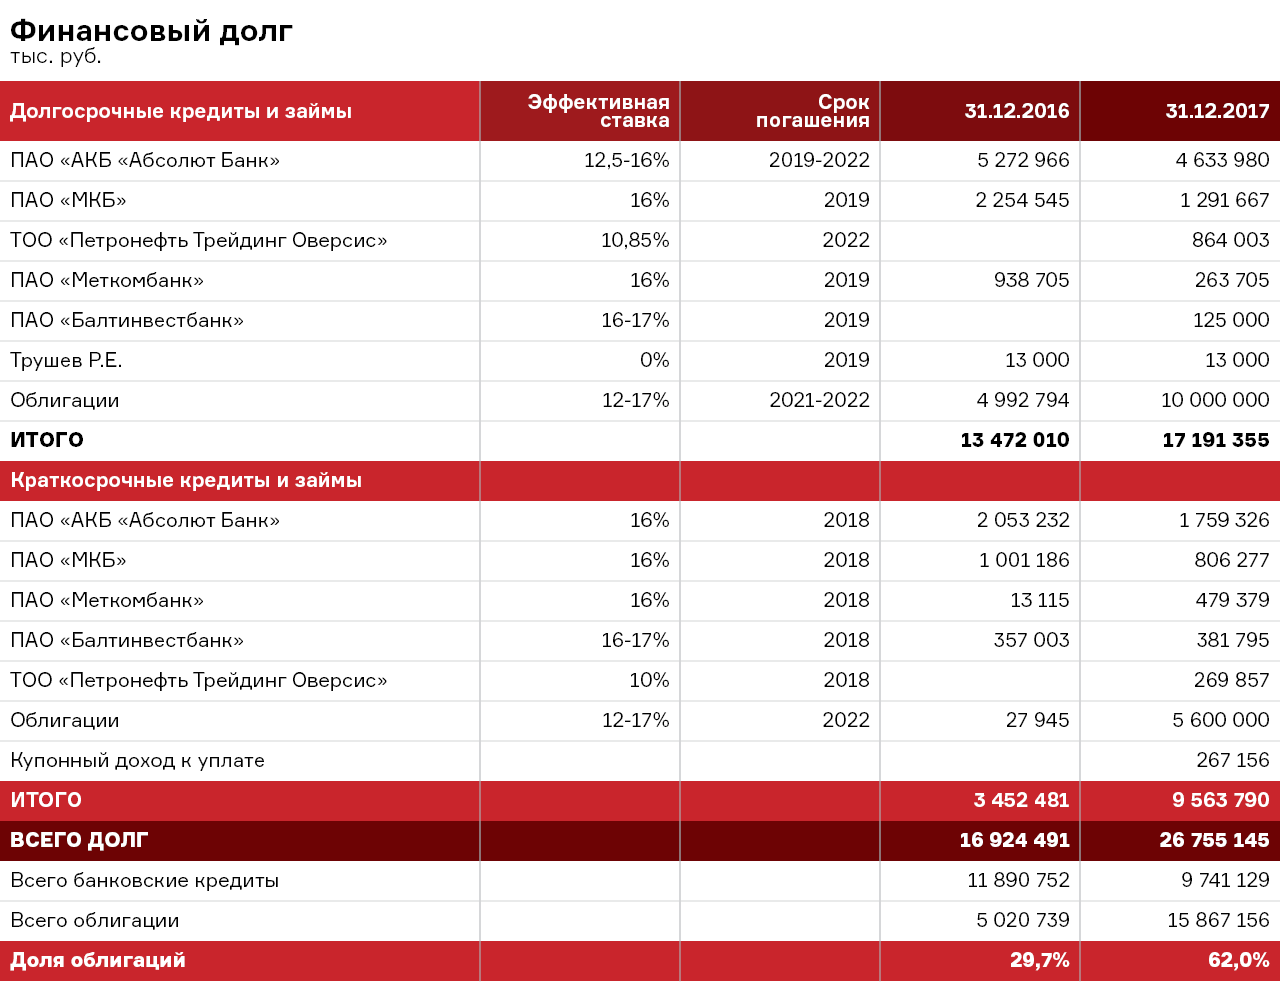Select 'ПАО «Балтинвестбанк»' label in the 357 003 row
The image size is (1280, 982).
pos(127,640)
